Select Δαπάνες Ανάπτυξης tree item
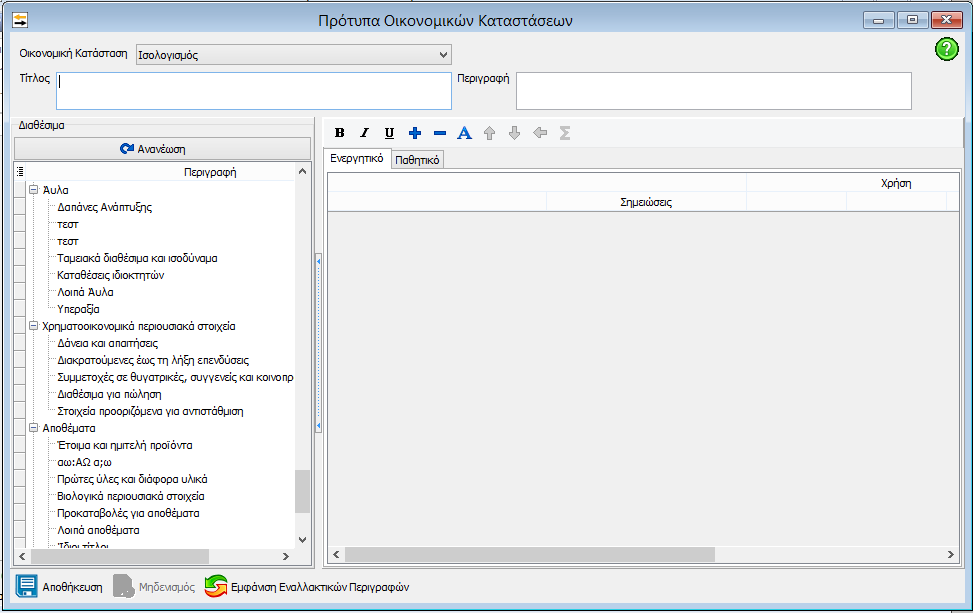 104,207
